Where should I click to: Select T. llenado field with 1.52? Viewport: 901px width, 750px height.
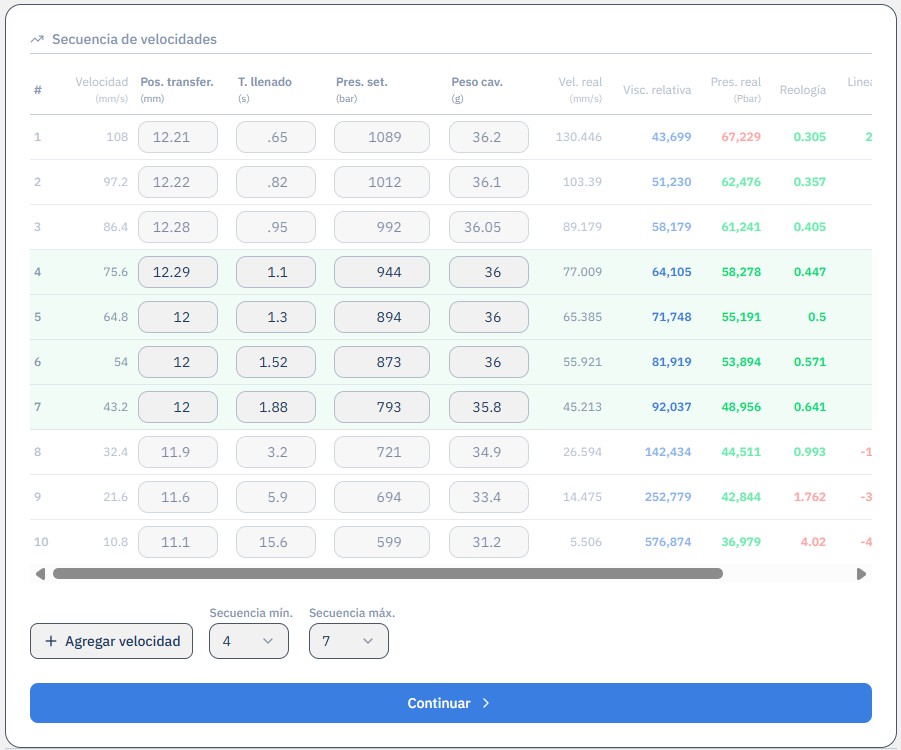coord(276,362)
